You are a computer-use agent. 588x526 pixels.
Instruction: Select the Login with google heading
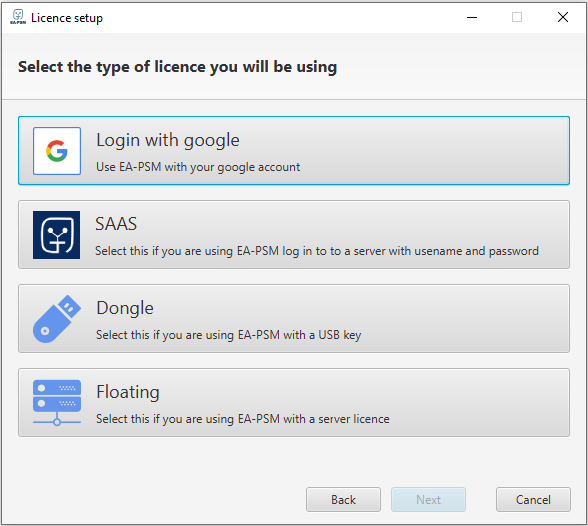pyautogui.click(x=168, y=141)
